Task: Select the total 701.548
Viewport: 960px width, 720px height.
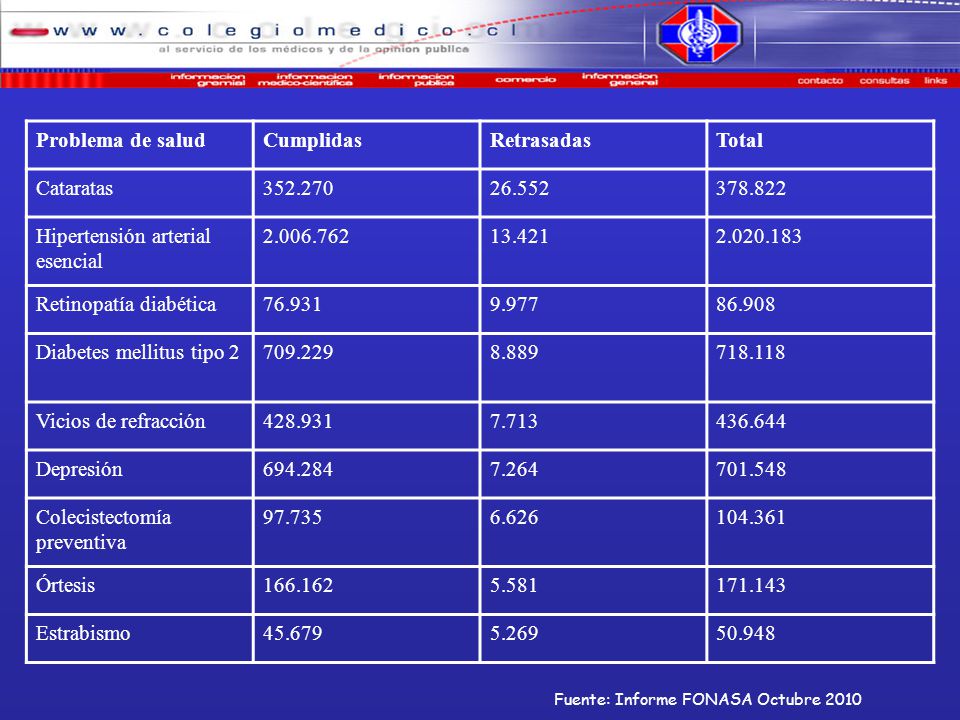Action: tap(751, 469)
